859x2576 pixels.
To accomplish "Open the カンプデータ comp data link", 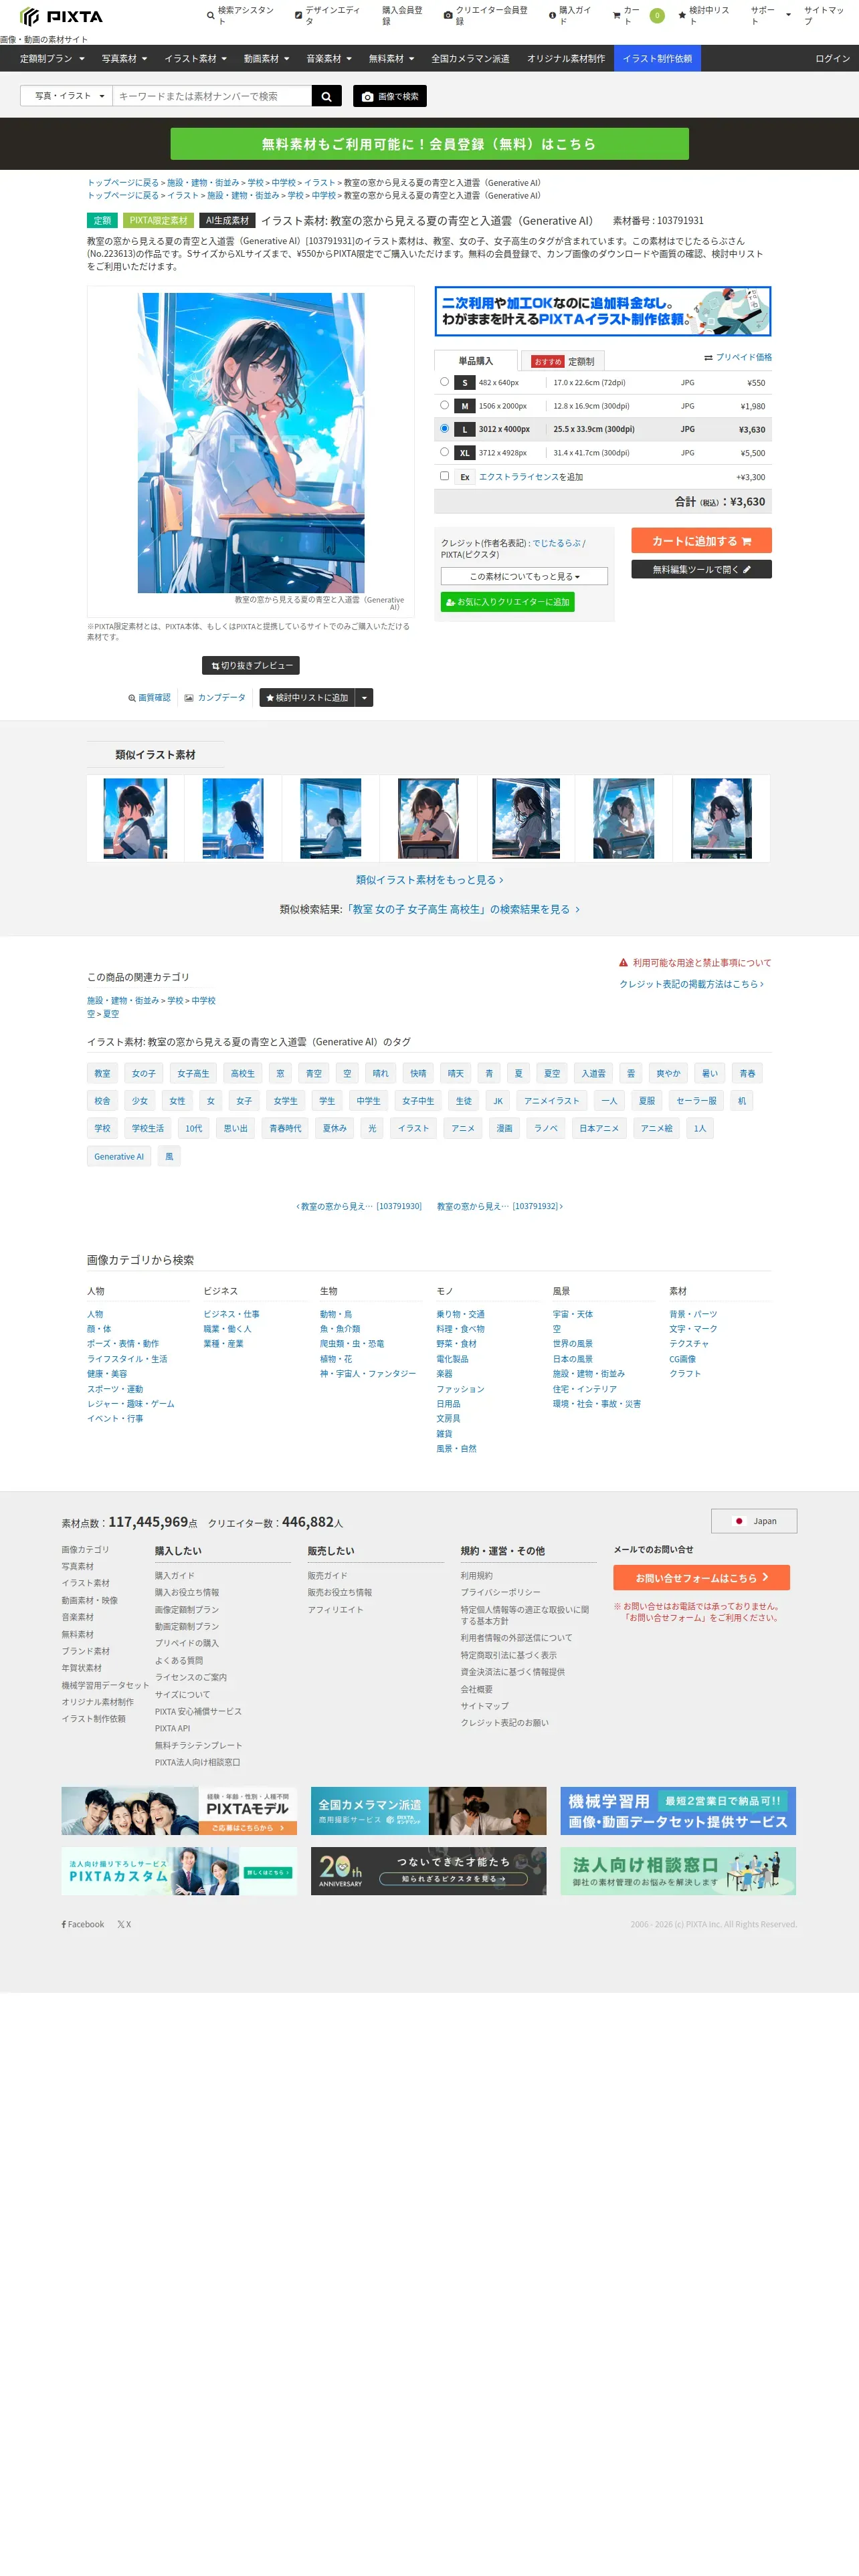I will [x=215, y=698].
